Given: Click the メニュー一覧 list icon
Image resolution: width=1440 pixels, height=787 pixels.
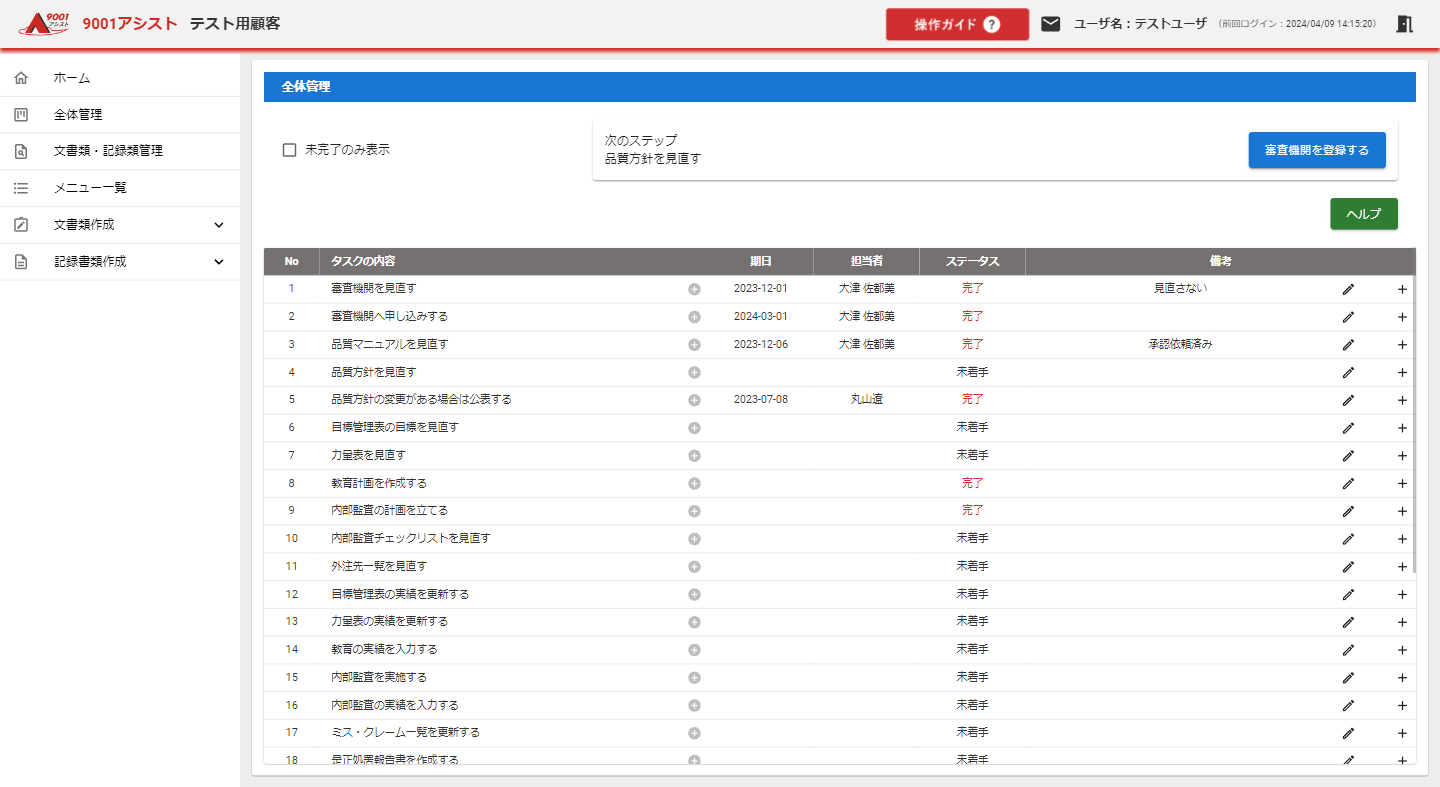Looking at the screenshot, I should (20, 187).
